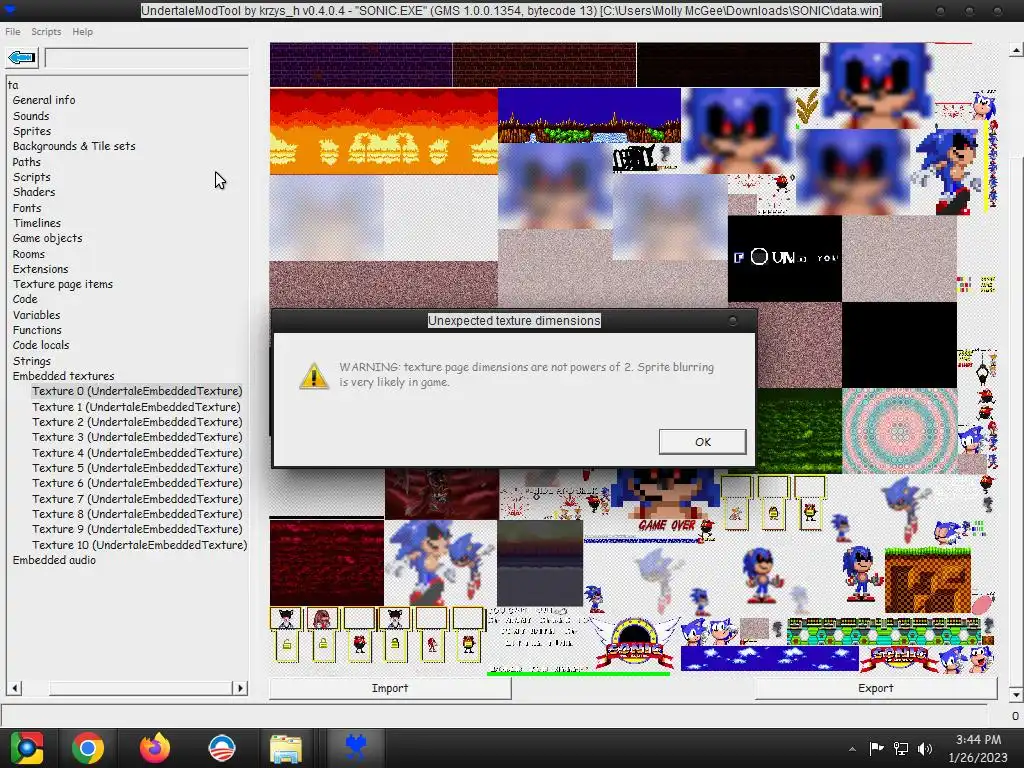Select Rooms in the tree
This screenshot has height=768, width=1024.
(x=29, y=254)
